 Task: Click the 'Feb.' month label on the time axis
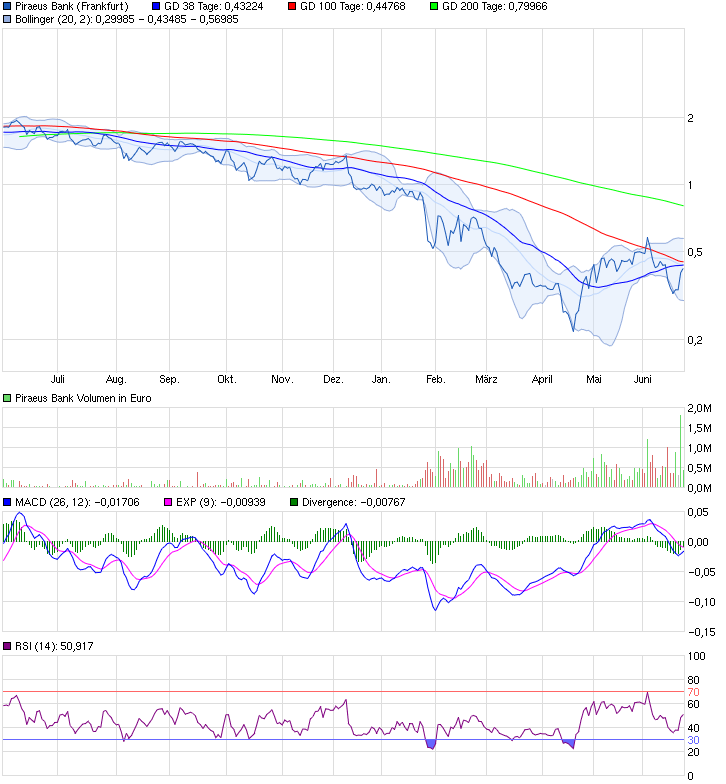(435, 380)
